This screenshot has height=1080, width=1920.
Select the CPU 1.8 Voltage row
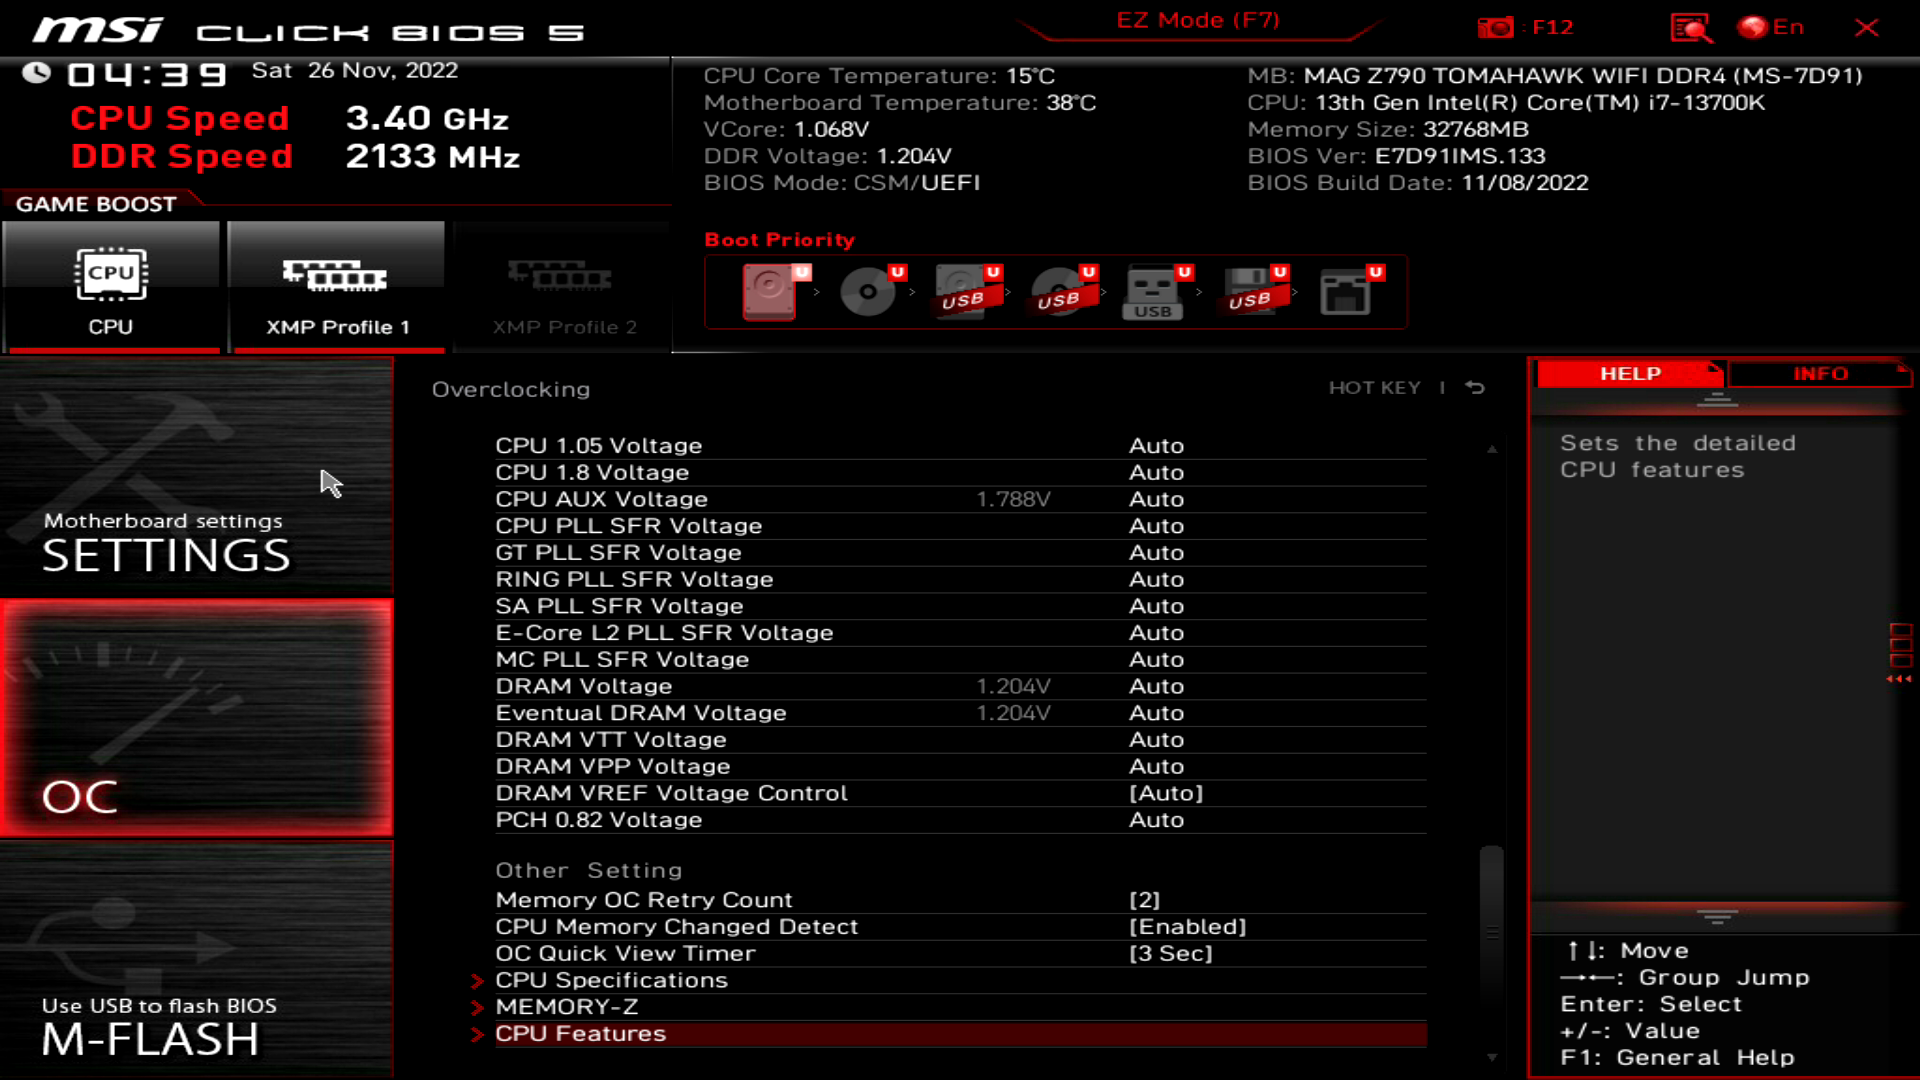[x=960, y=473]
